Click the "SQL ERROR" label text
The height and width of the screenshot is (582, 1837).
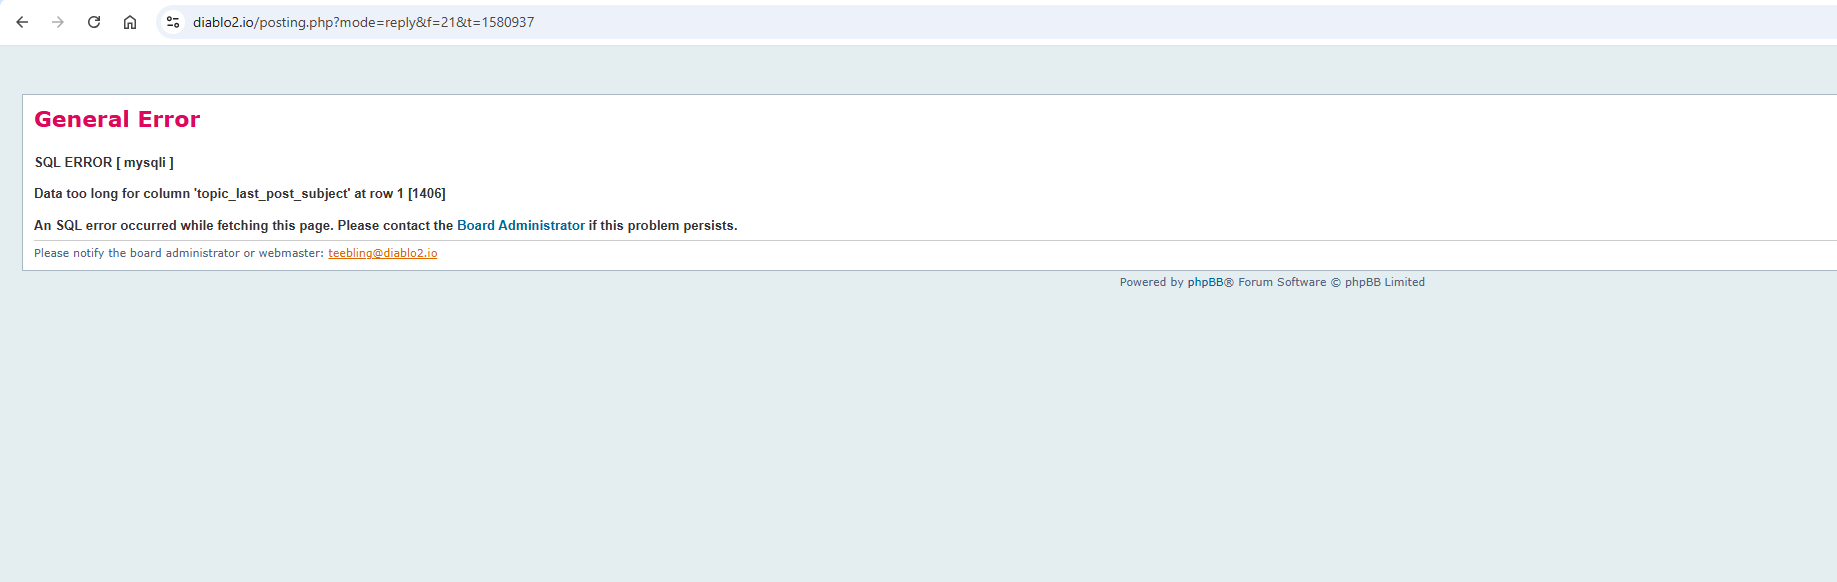tap(73, 163)
